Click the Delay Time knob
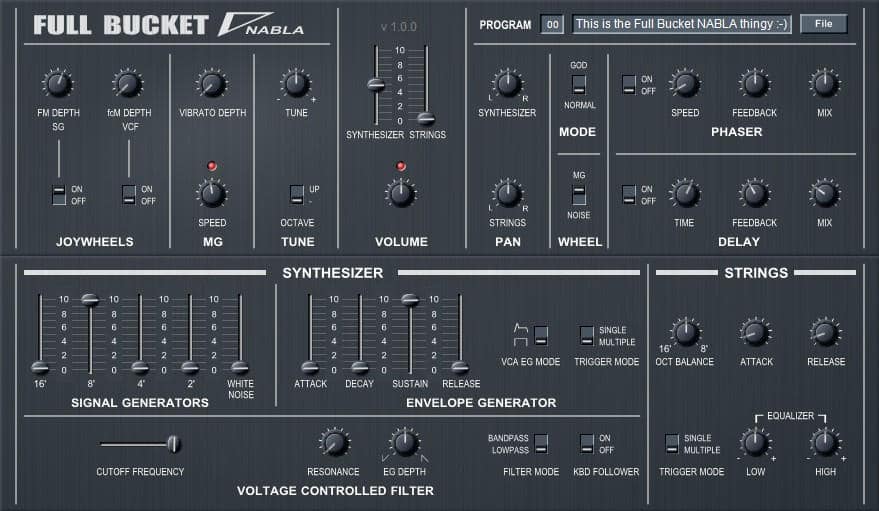This screenshot has width=879, height=511. [685, 194]
